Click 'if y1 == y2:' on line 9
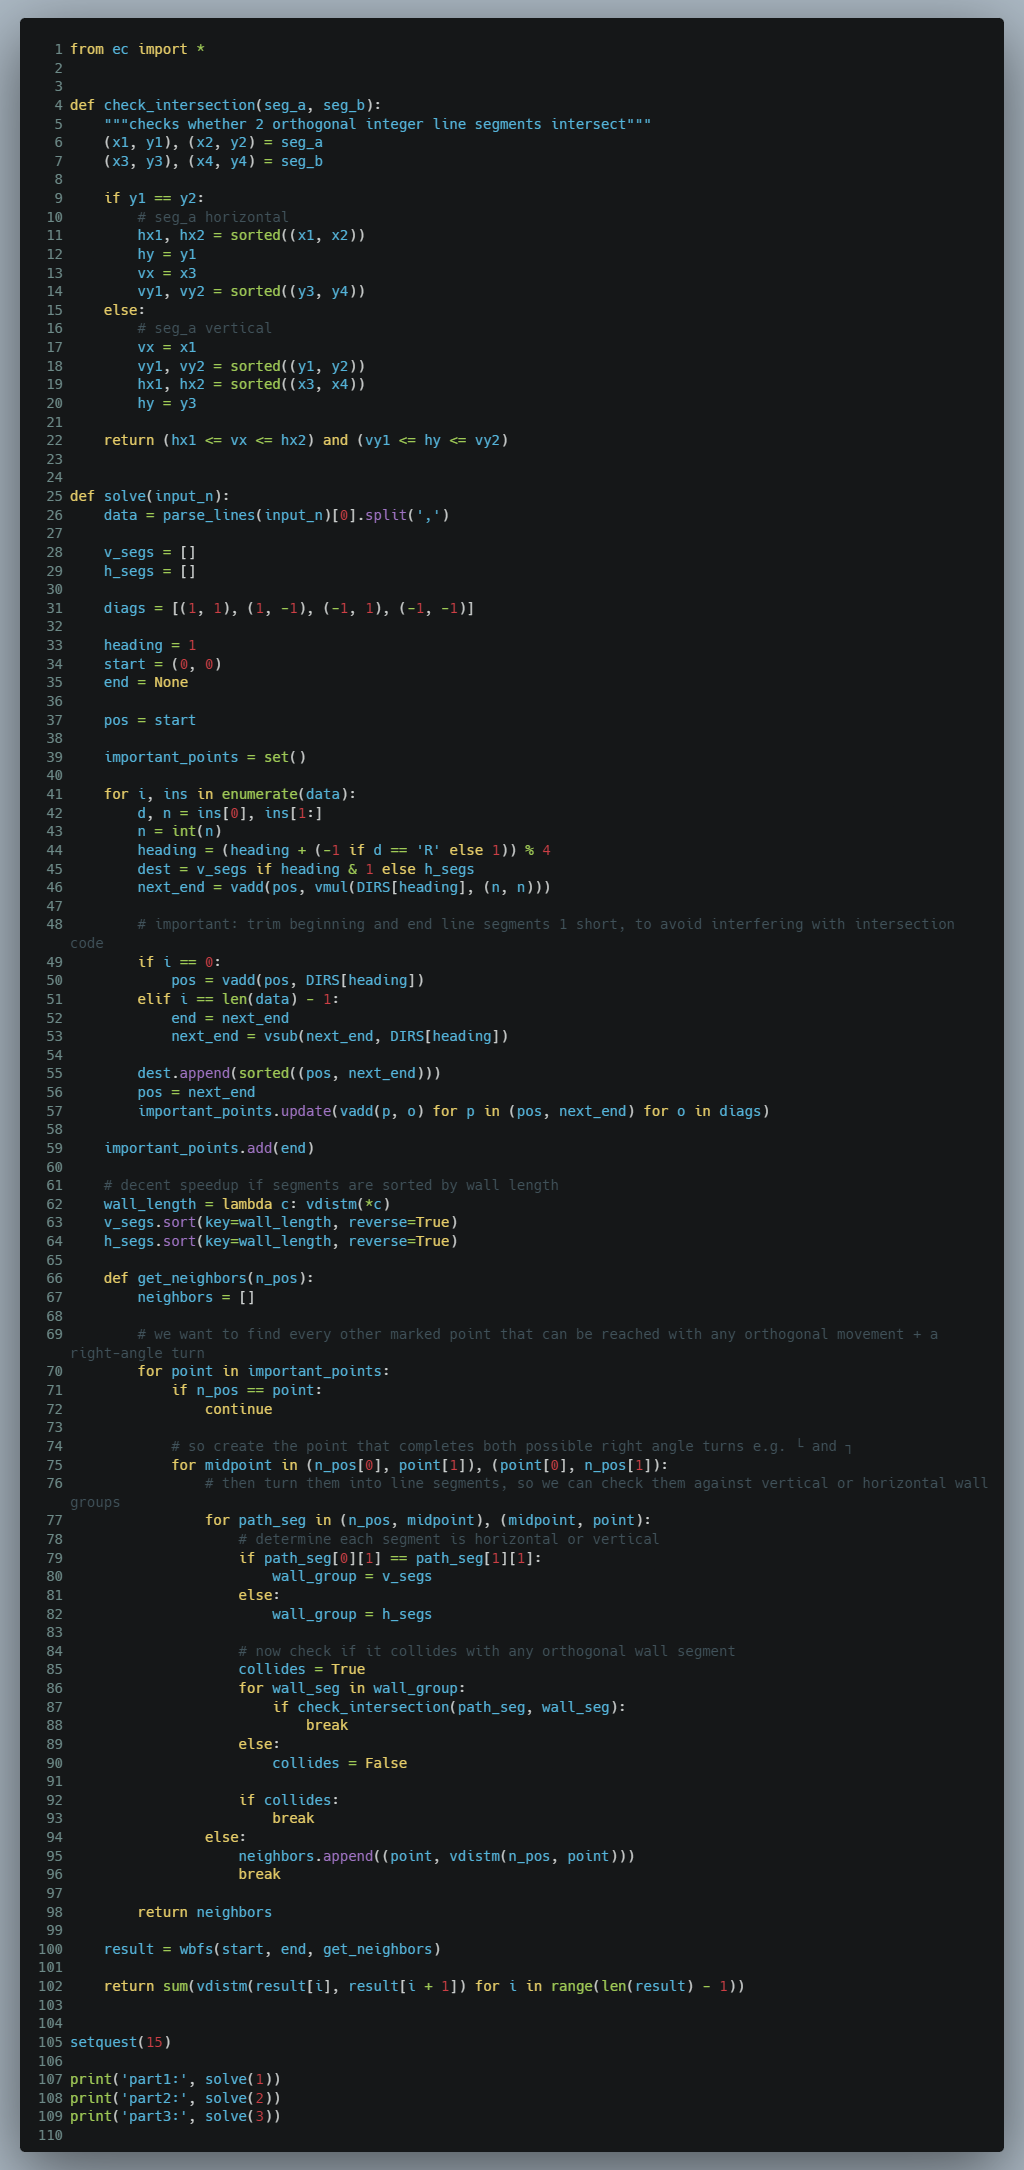The height and width of the screenshot is (2170, 1024). [154, 198]
